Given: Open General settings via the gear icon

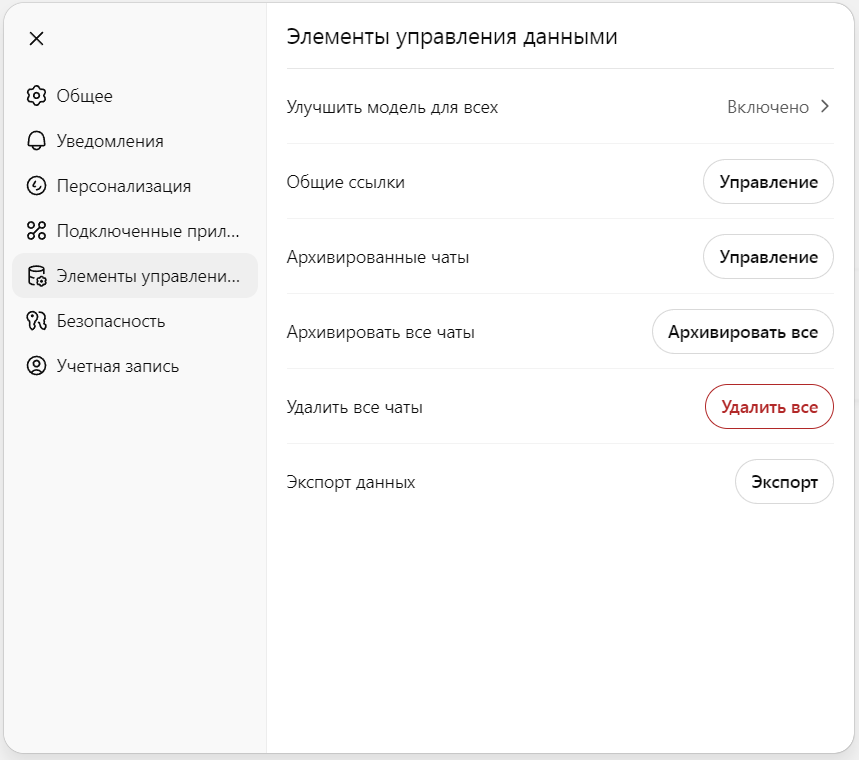Looking at the screenshot, I should 36,95.
